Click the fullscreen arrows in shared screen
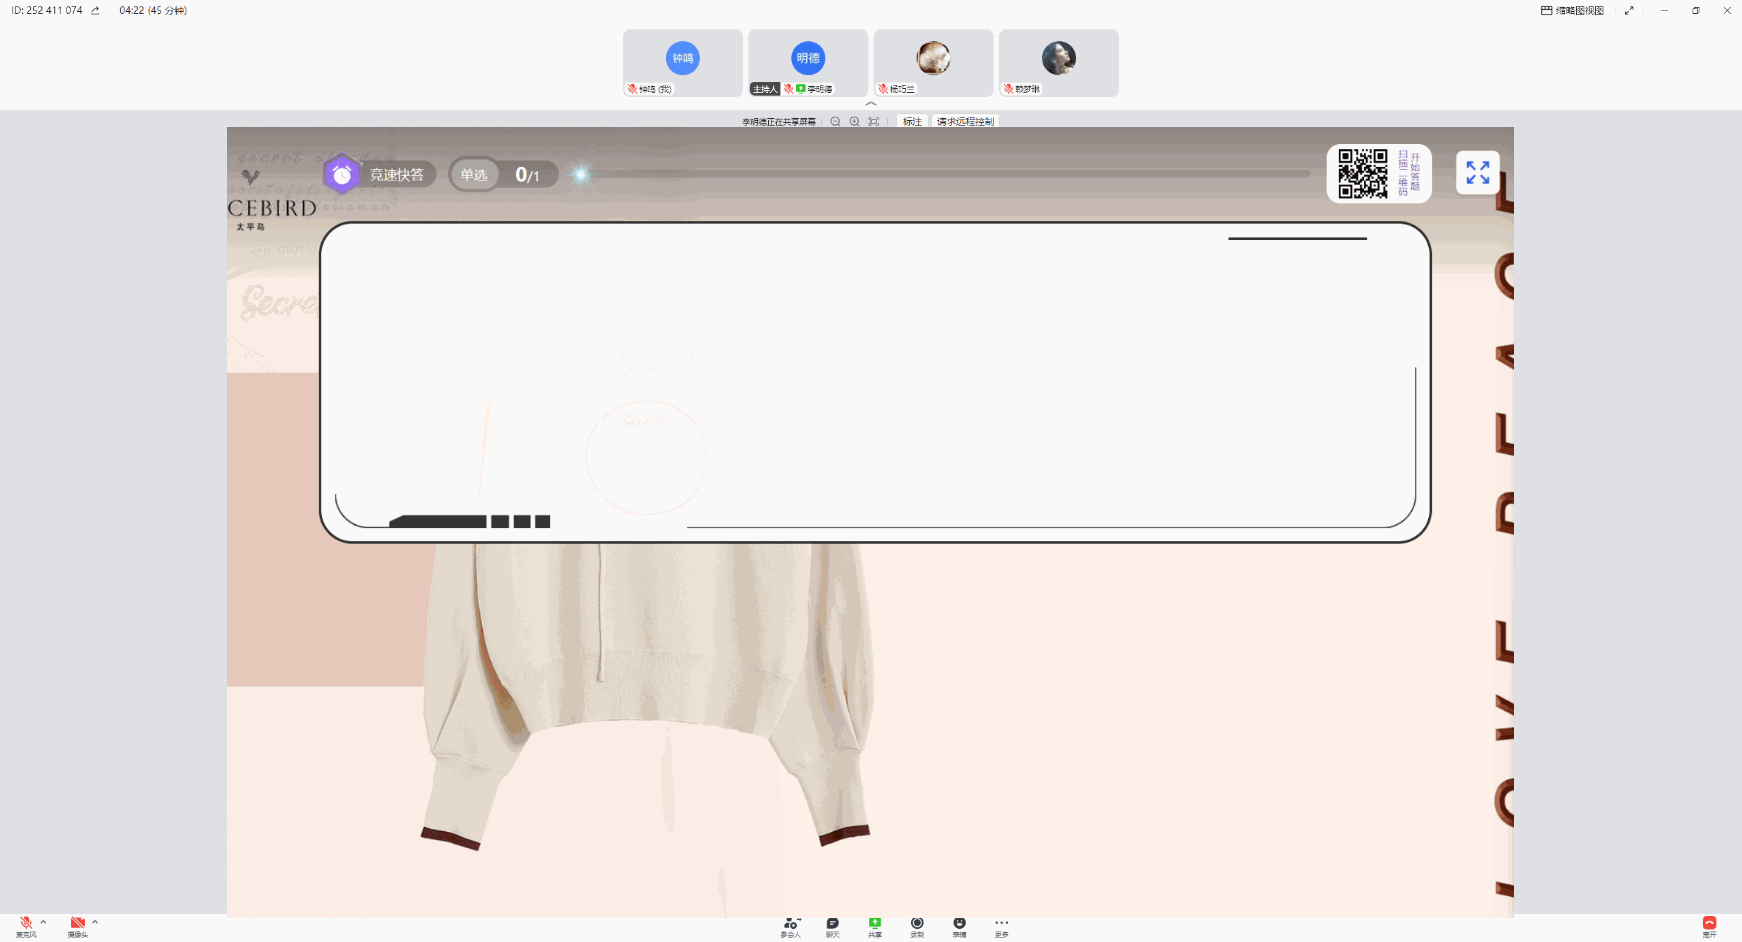 1477,173
